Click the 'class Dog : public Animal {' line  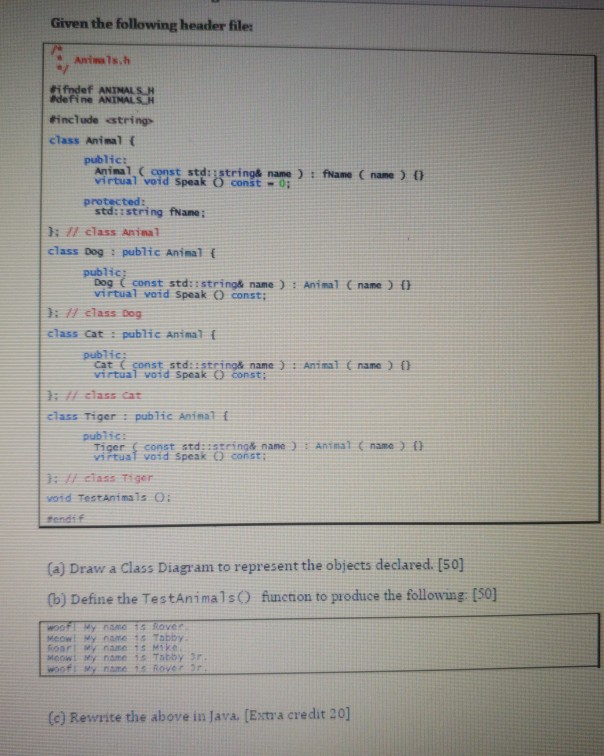[x=132, y=252]
